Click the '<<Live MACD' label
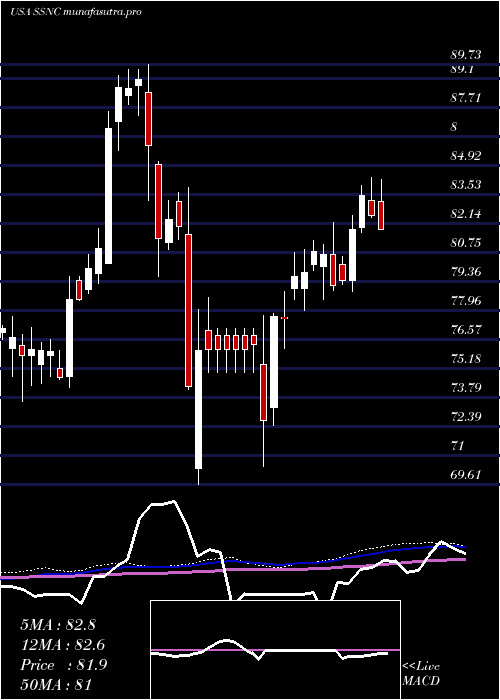The width and height of the screenshot is (500, 700). click(x=421, y=674)
